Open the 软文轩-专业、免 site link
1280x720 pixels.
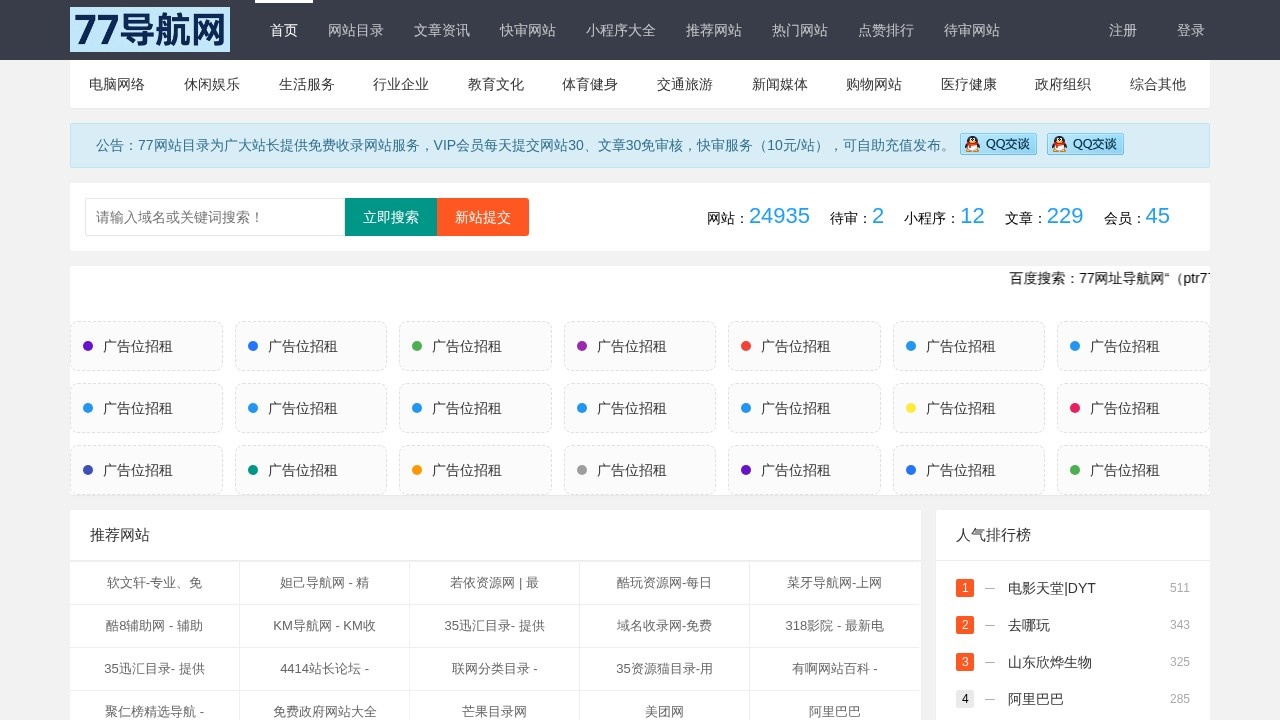155,583
